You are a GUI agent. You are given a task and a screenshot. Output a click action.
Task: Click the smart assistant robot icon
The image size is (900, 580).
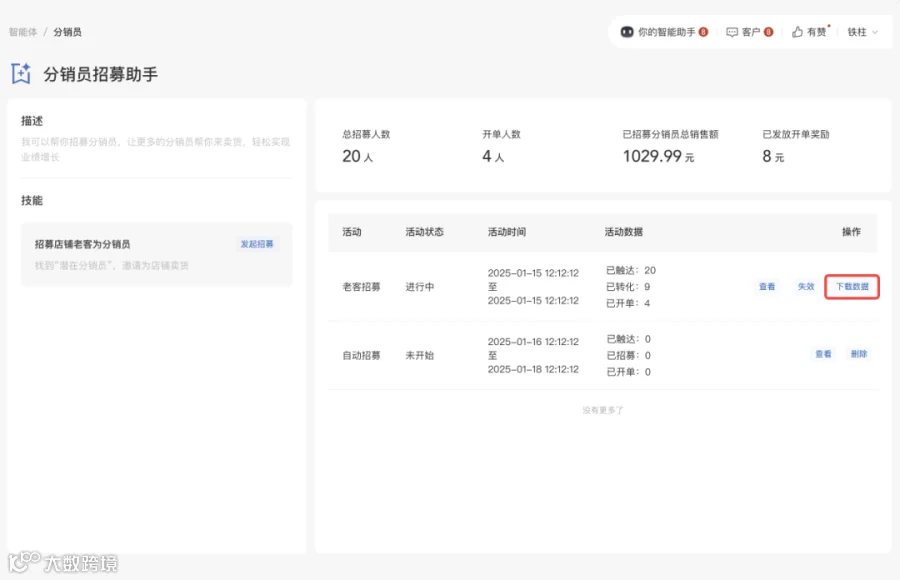click(x=627, y=32)
